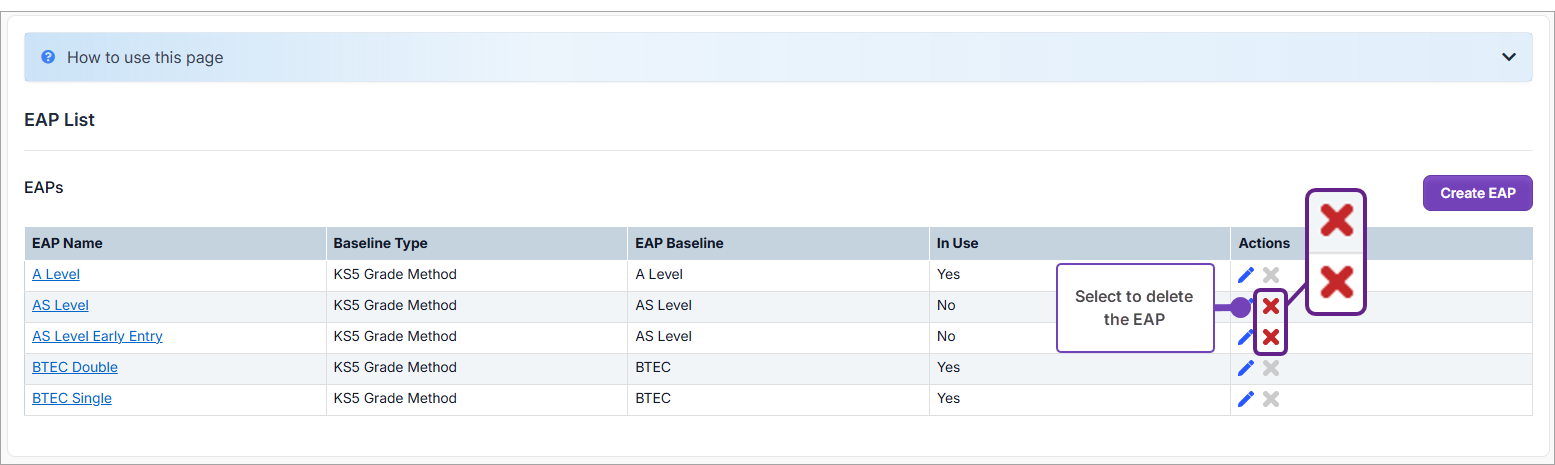Click the grey delete cross for BTEC Single
This screenshot has width=1555, height=465.
pos(1271,399)
